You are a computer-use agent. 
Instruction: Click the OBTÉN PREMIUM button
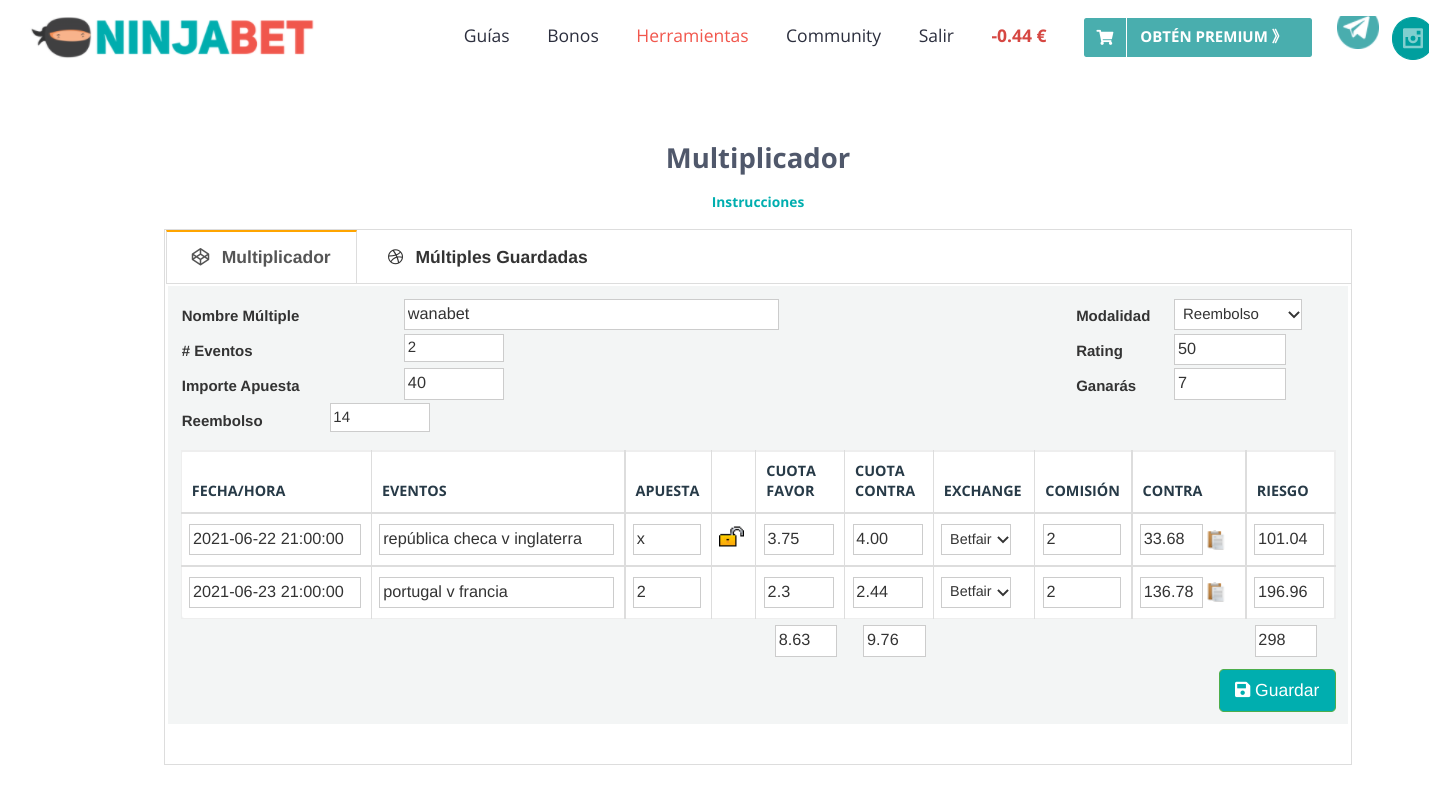[1219, 37]
